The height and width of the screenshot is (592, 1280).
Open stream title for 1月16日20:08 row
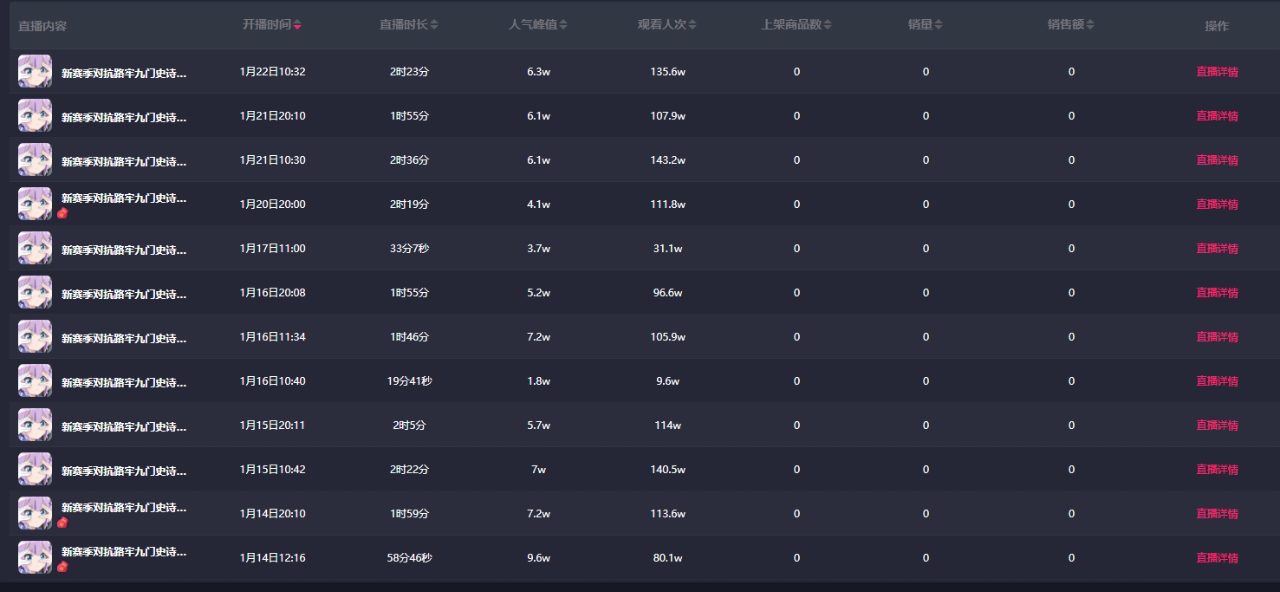(x=124, y=294)
